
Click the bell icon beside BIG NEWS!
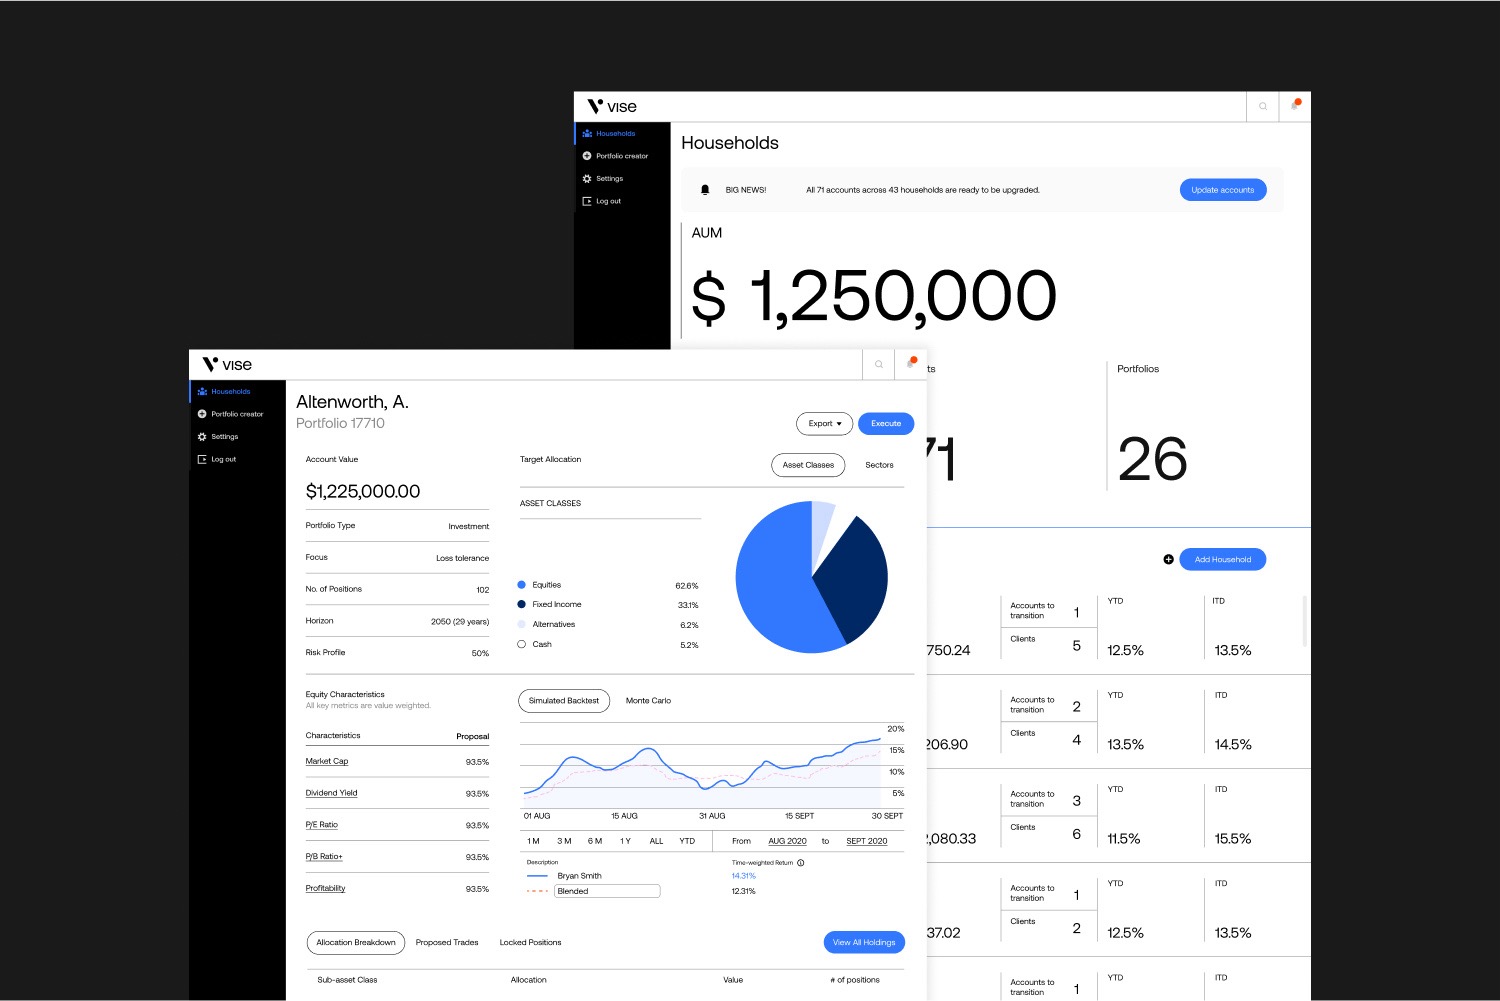pos(705,190)
